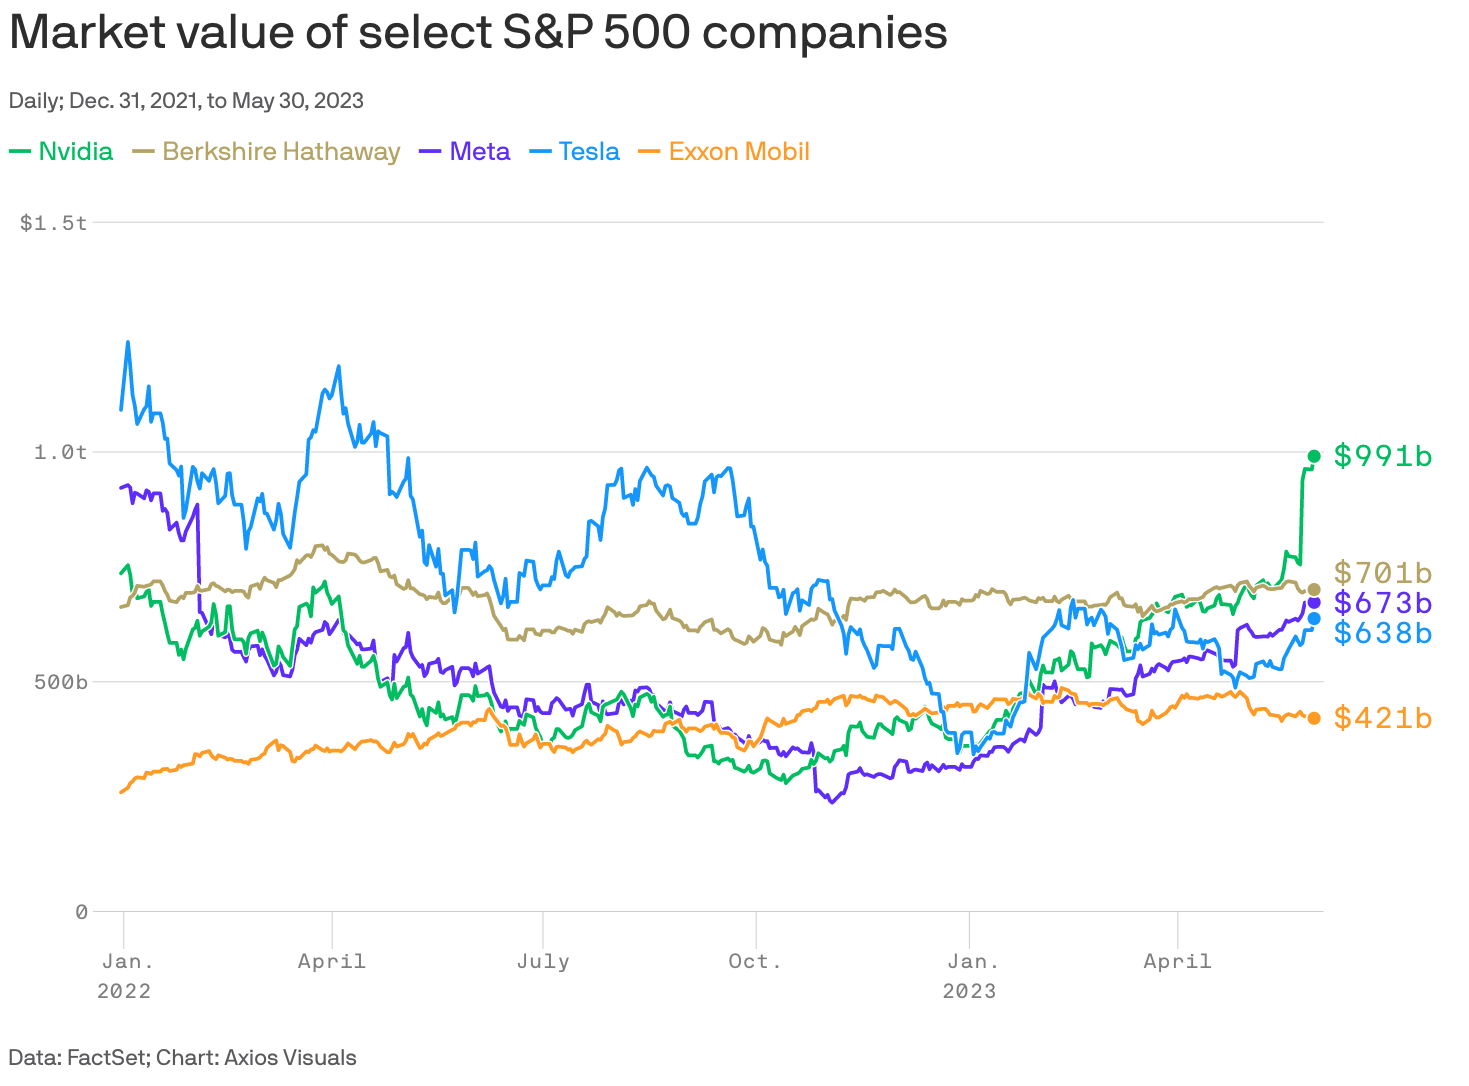Click the blue Tesla endpoint dot
Screen dimensions: 1469x1086
[1314, 619]
